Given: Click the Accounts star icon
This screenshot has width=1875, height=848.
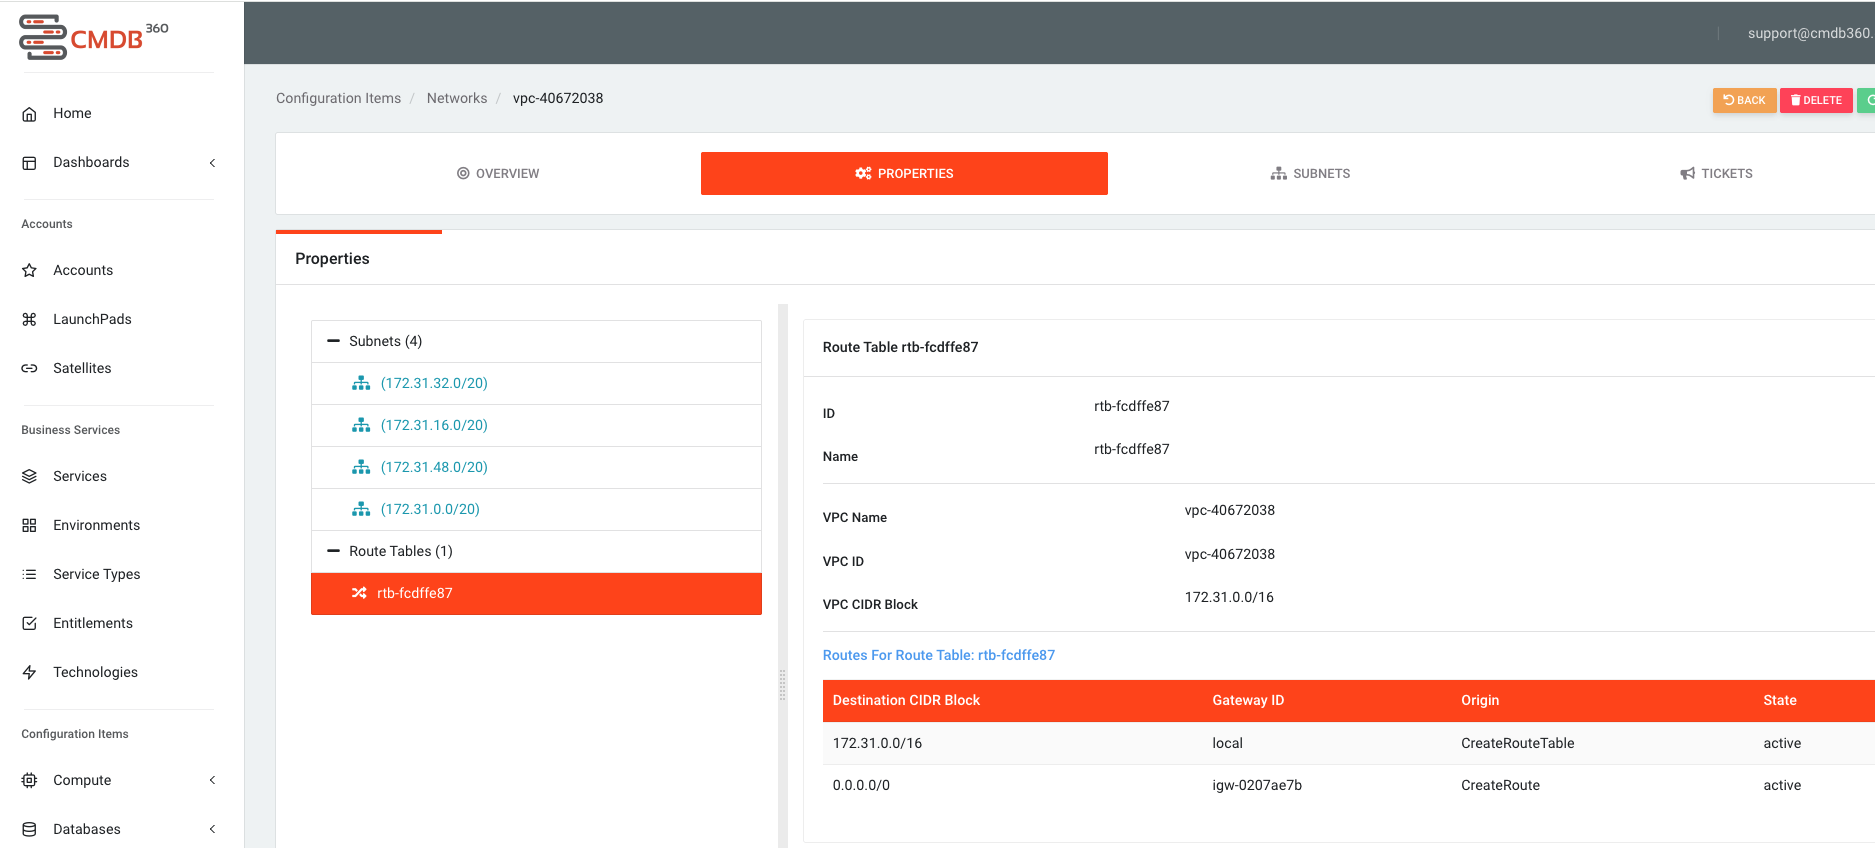Looking at the screenshot, I should click(29, 270).
